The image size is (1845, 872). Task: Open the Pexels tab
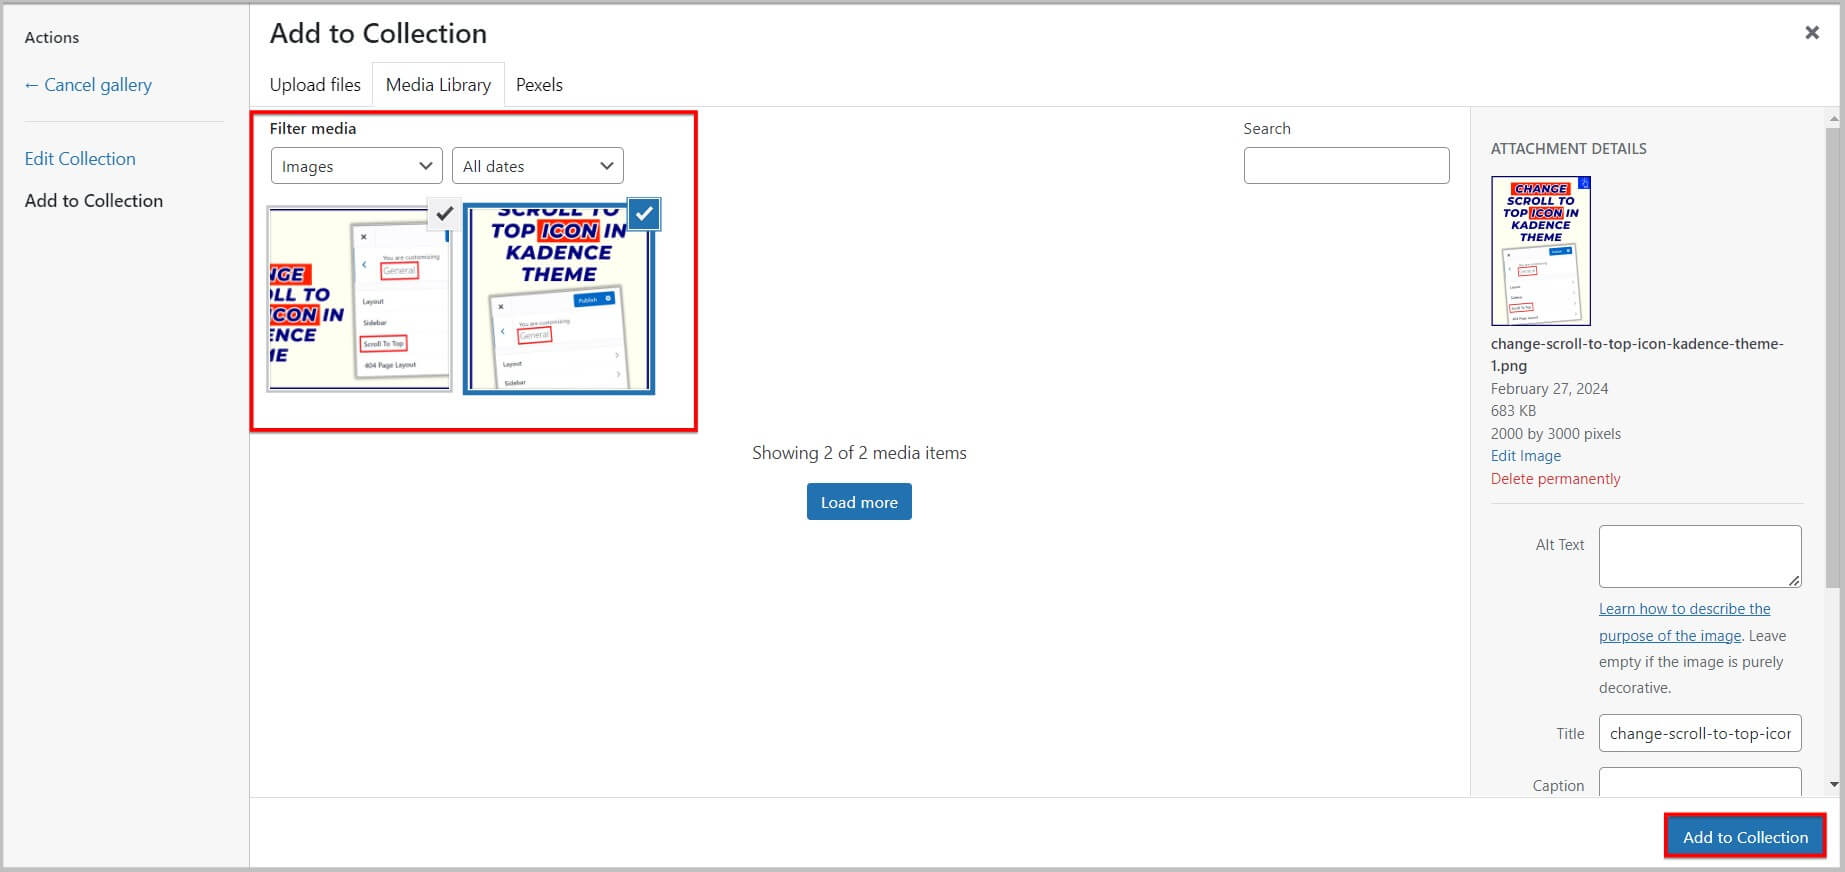539,85
